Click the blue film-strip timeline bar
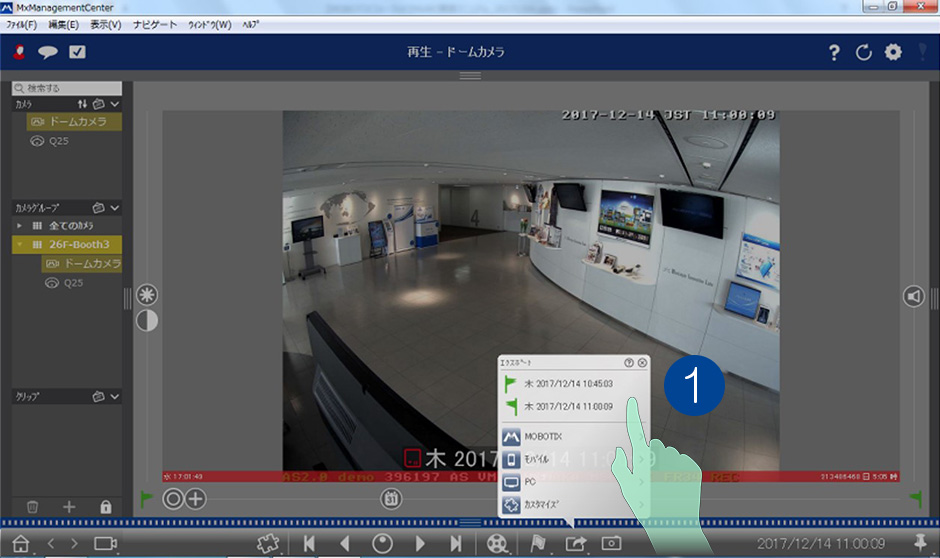The width and height of the screenshot is (940, 558). [x=470, y=523]
